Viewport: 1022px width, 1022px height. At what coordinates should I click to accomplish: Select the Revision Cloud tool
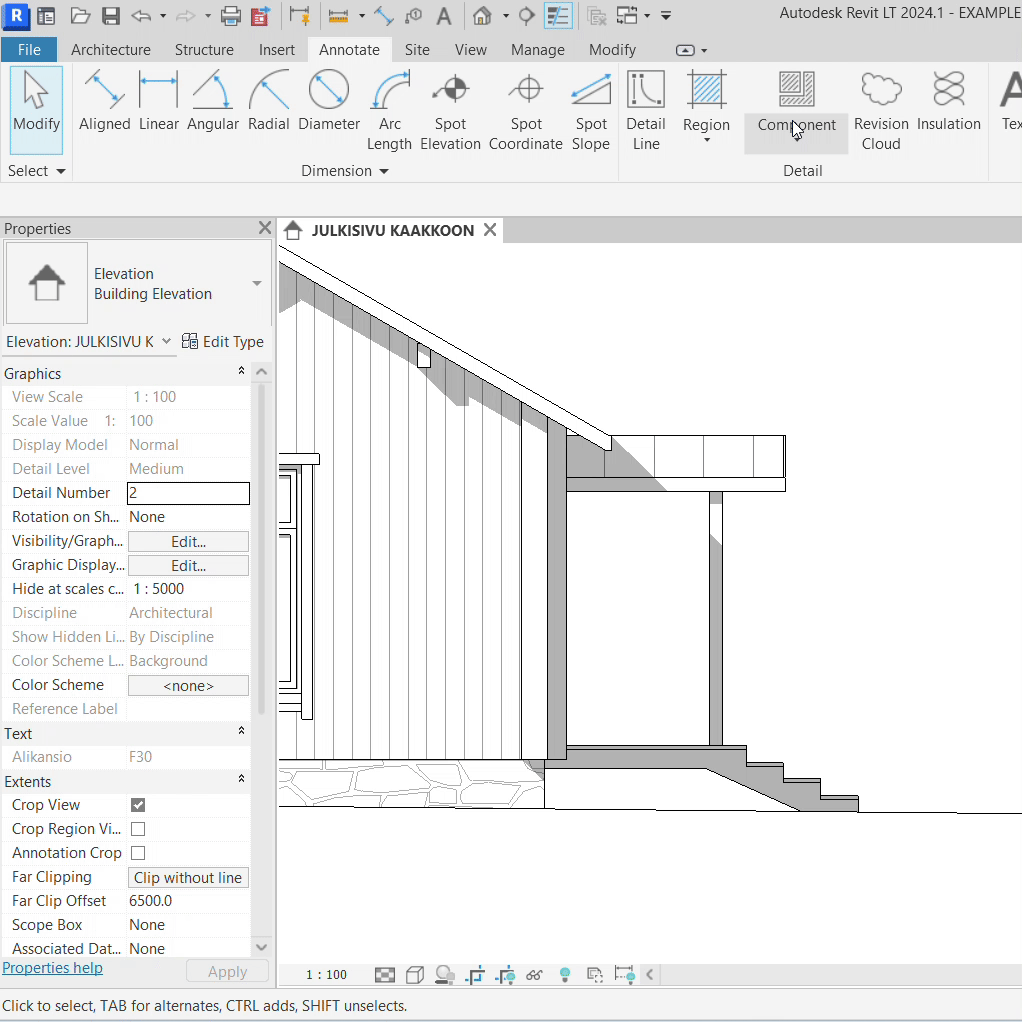881,112
